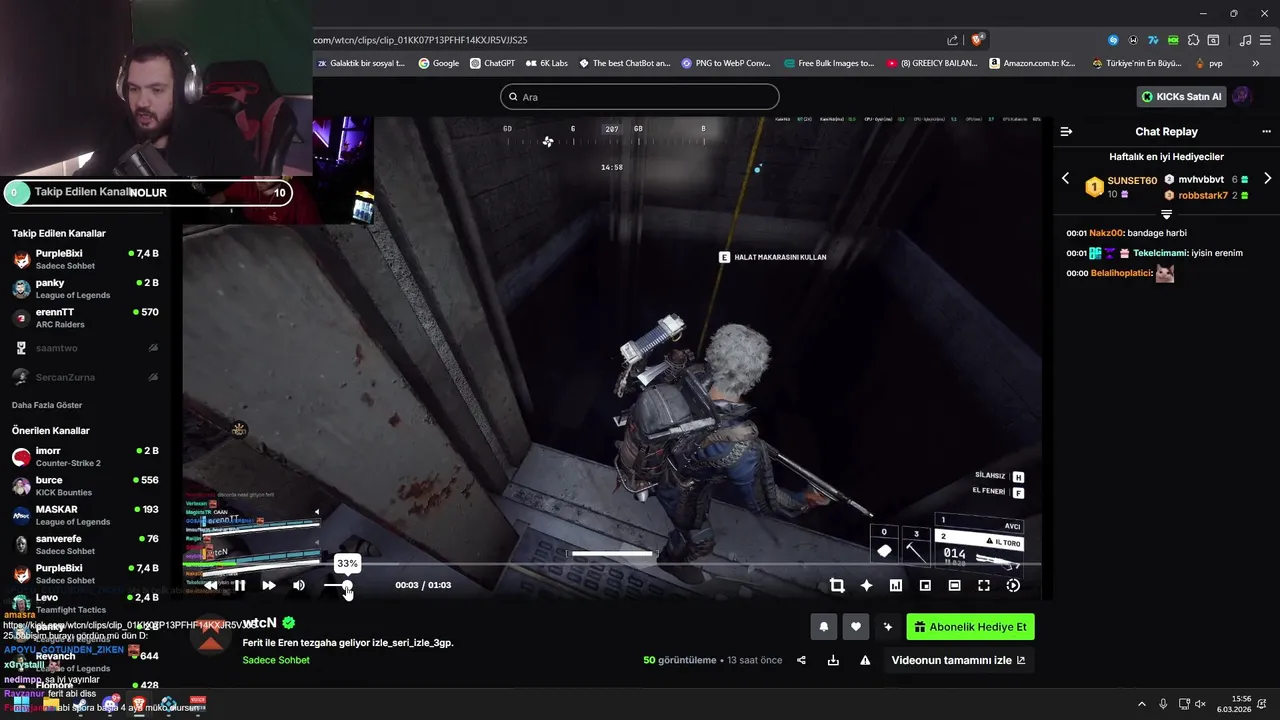The height and width of the screenshot is (720, 1280).
Task: Click the Ara search field
Action: (640, 97)
